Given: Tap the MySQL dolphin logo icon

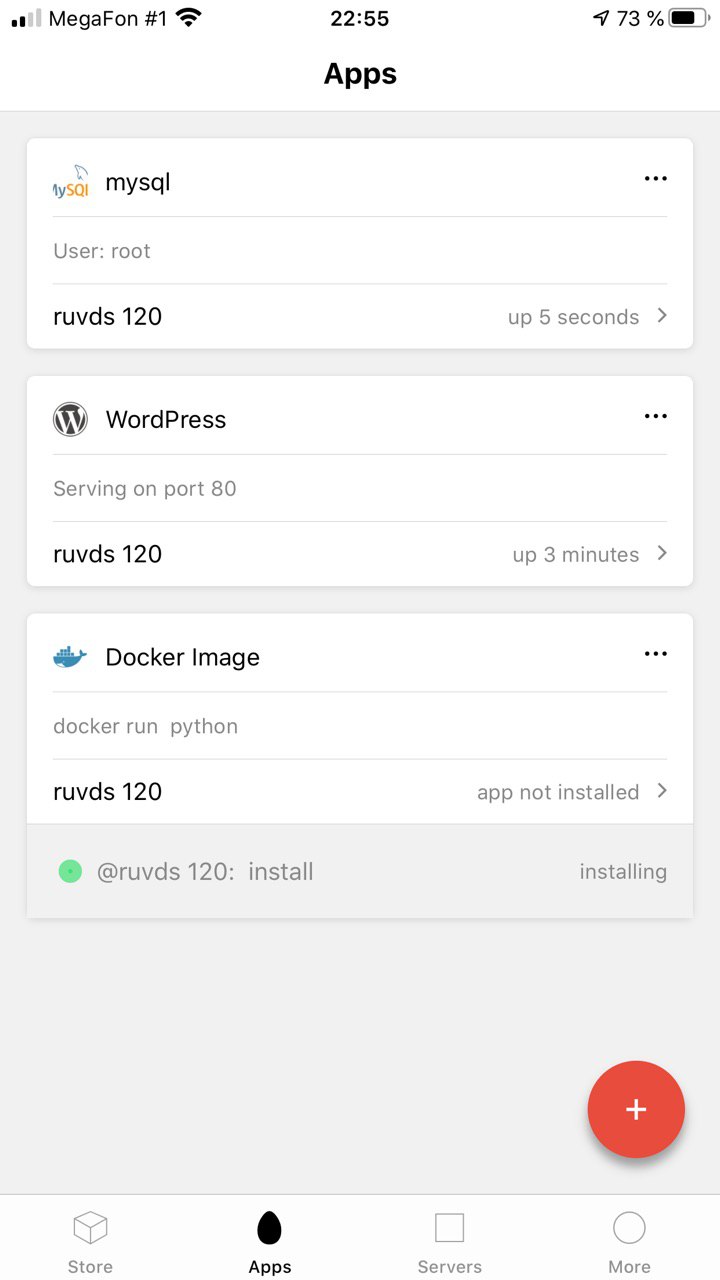Looking at the screenshot, I should [71, 183].
